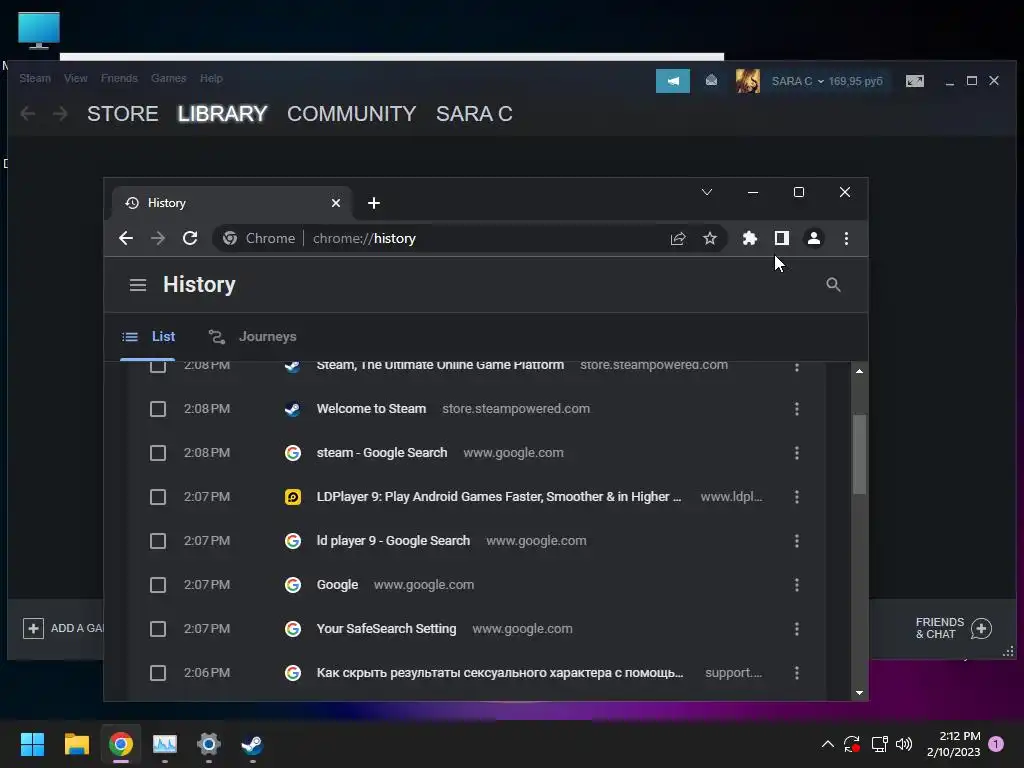Open more actions for Your SafeSearch Setting entry
This screenshot has height=768, width=1024.
coord(797,629)
